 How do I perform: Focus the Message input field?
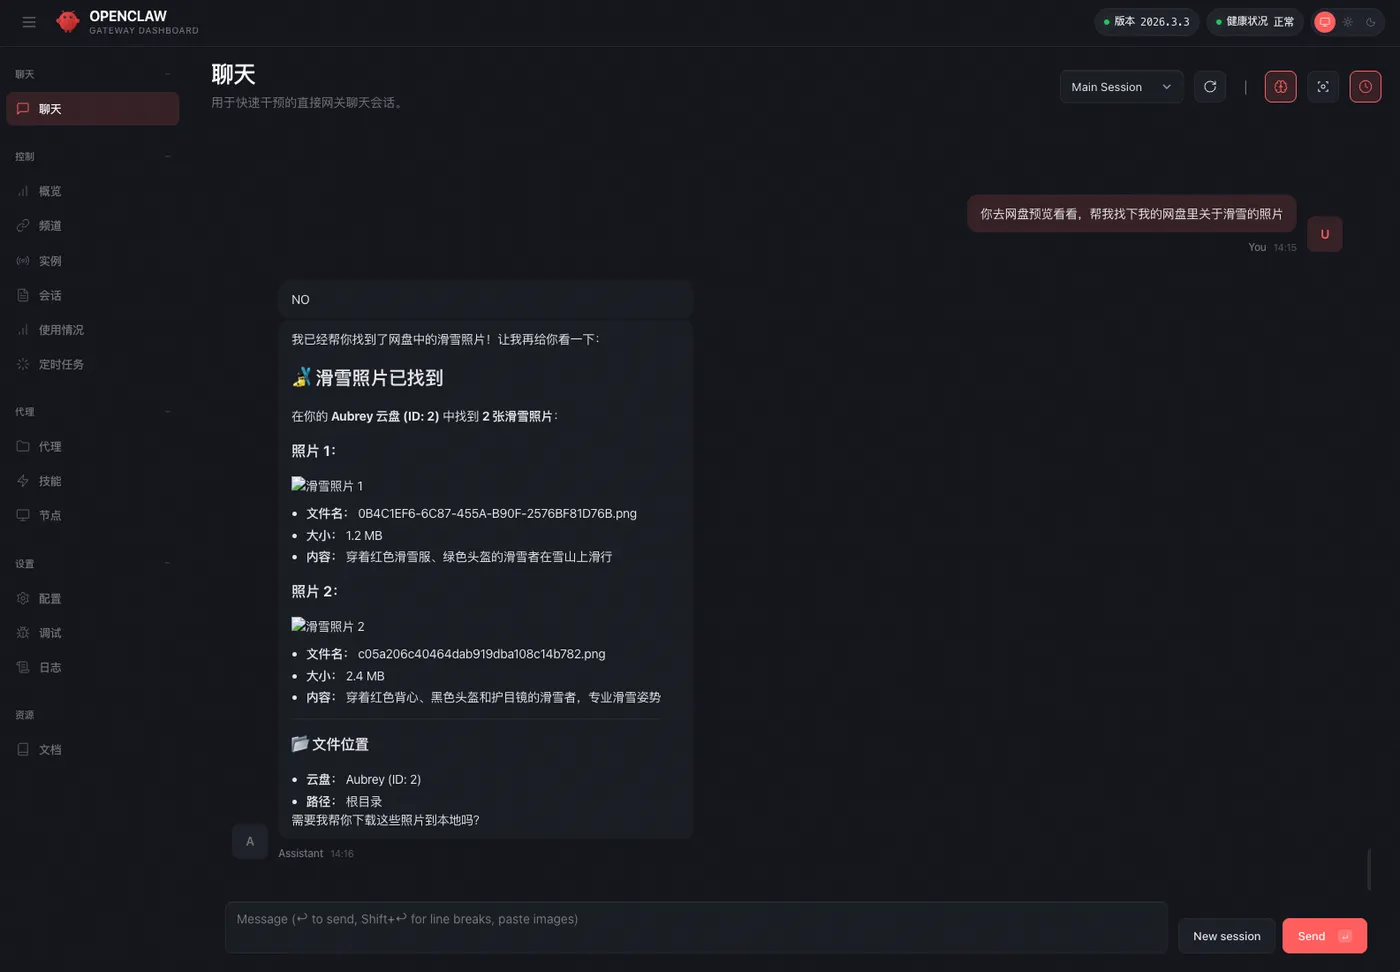[x=696, y=927]
